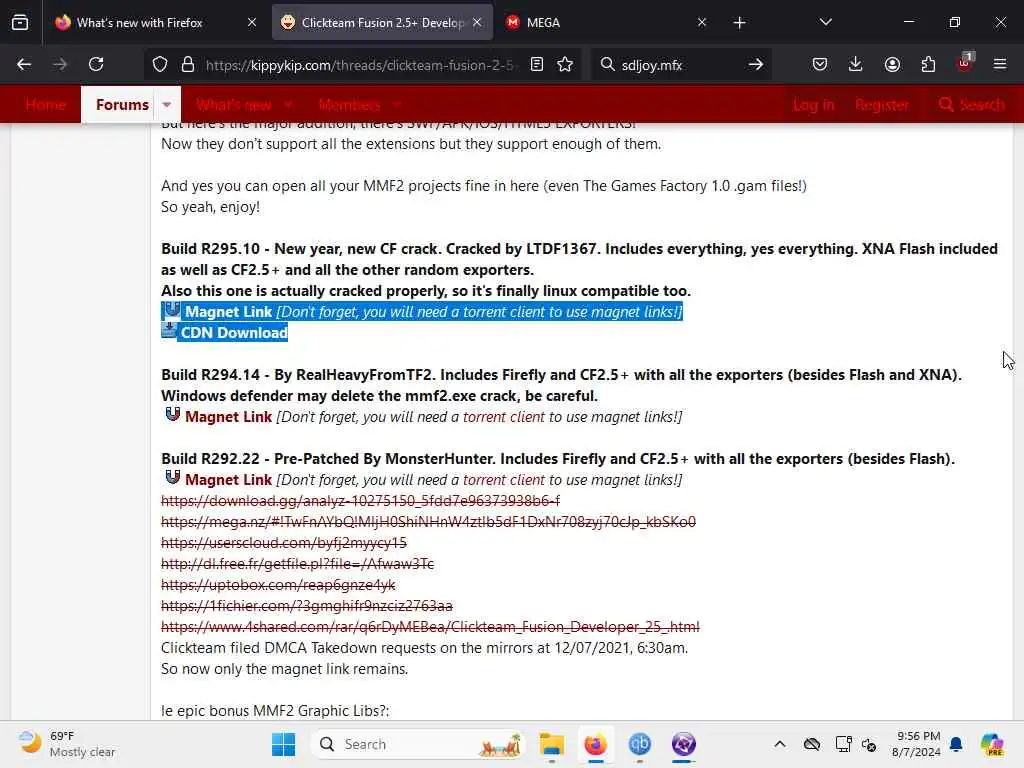This screenshot has width=1024, height=768.
Task: Submit search with arrow in search box
Action: [x=756, y=64]
